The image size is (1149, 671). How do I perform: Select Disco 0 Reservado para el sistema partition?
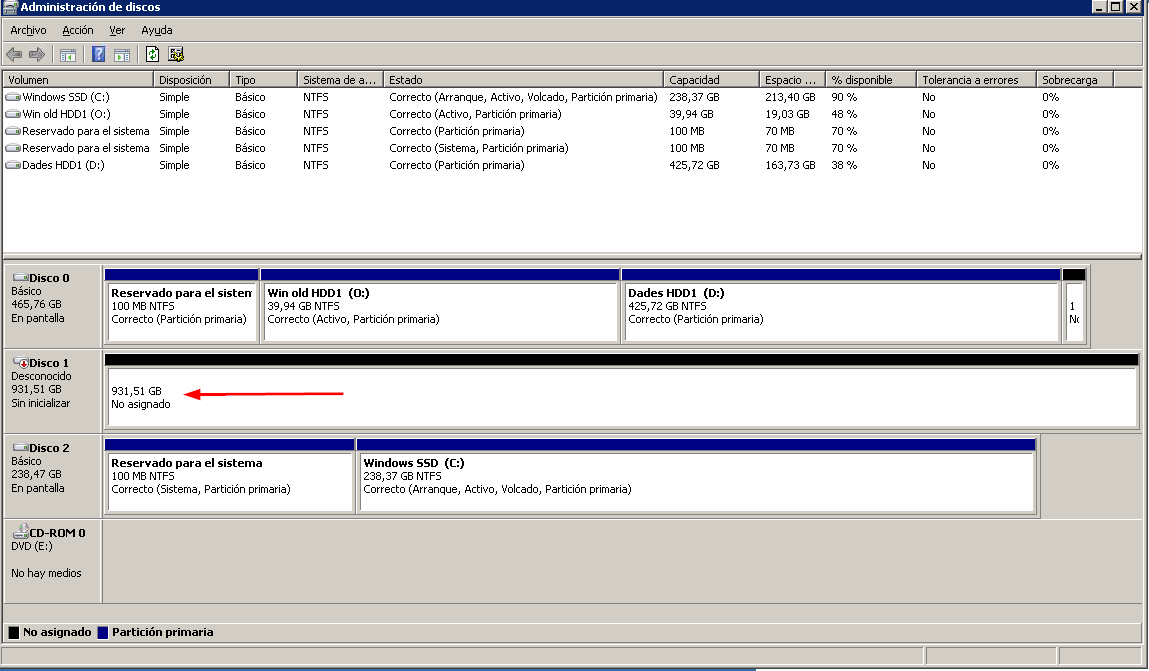click(x=182, y=305)
